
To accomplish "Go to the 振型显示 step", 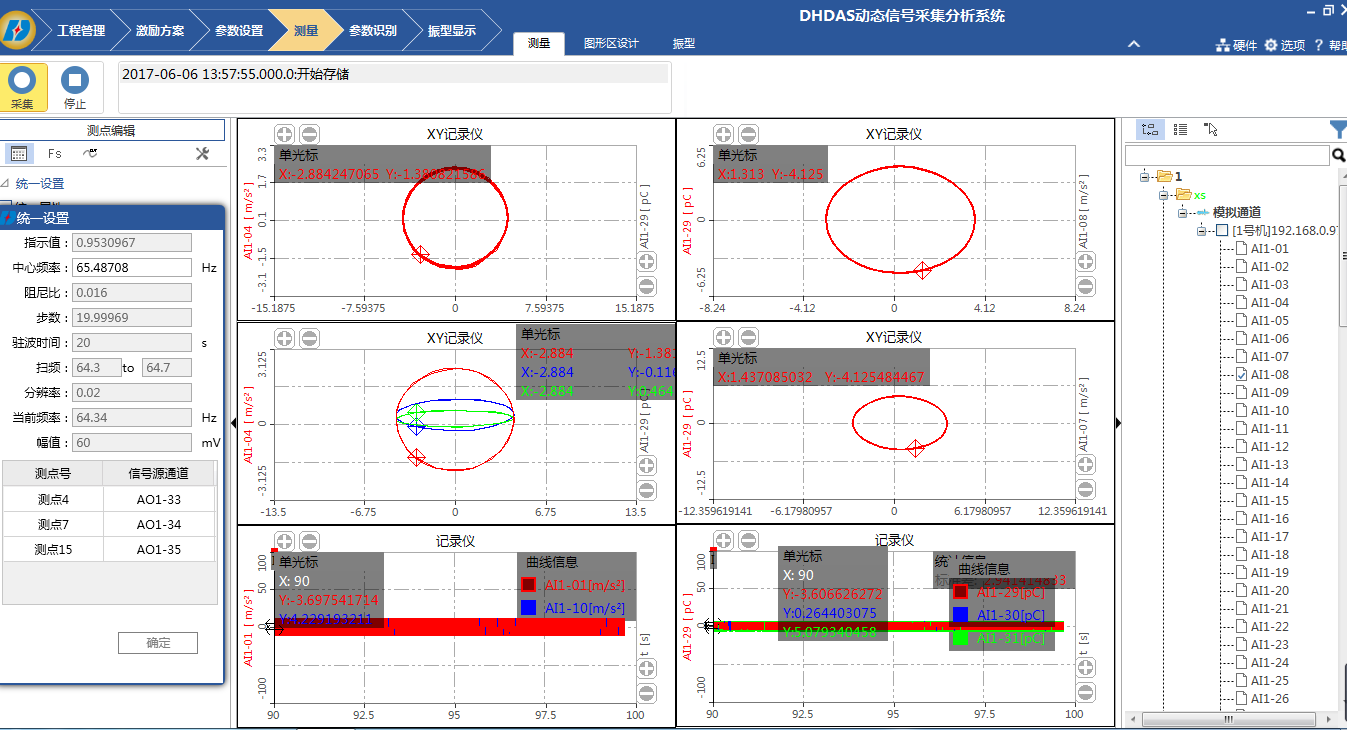I will tap(452, 30).
